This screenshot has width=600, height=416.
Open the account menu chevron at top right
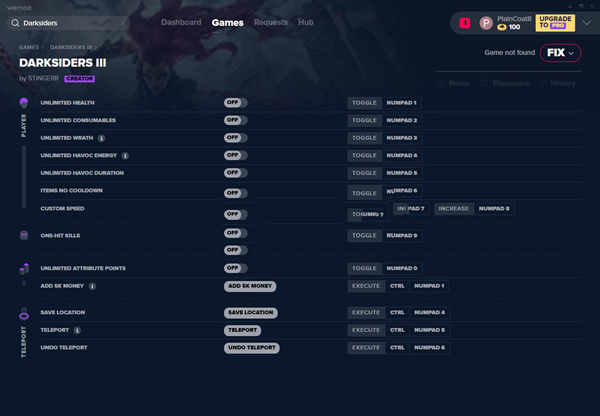pyautogui.click(x=586, y=22)
